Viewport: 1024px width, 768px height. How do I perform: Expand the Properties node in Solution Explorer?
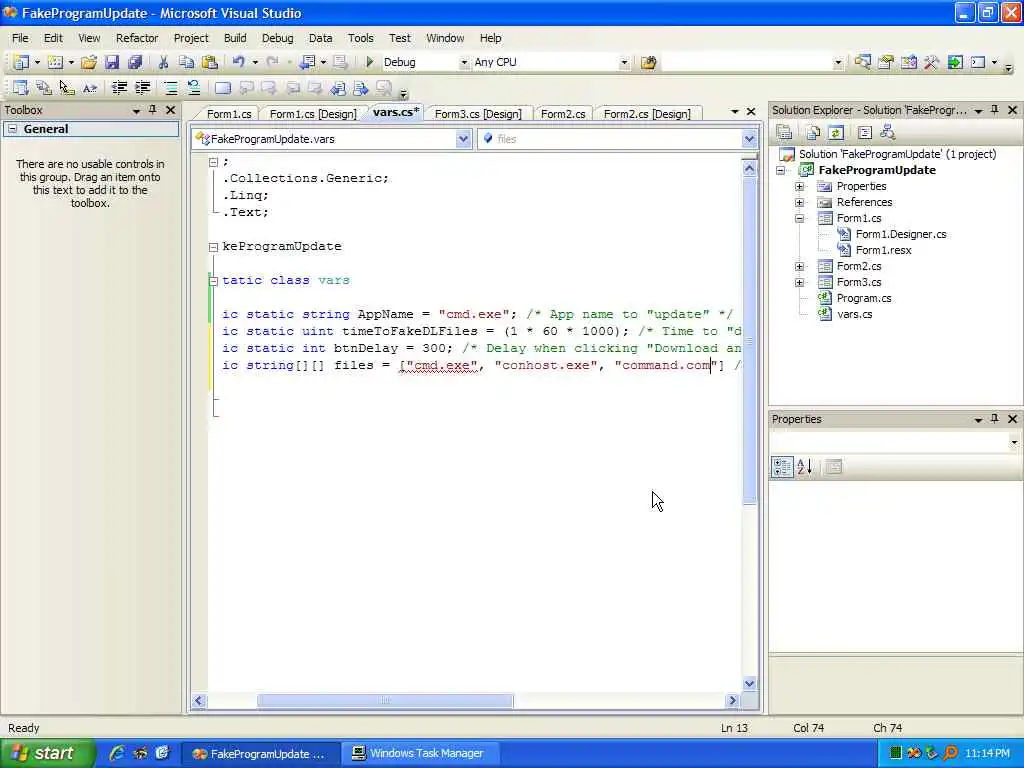click(799, 186)
